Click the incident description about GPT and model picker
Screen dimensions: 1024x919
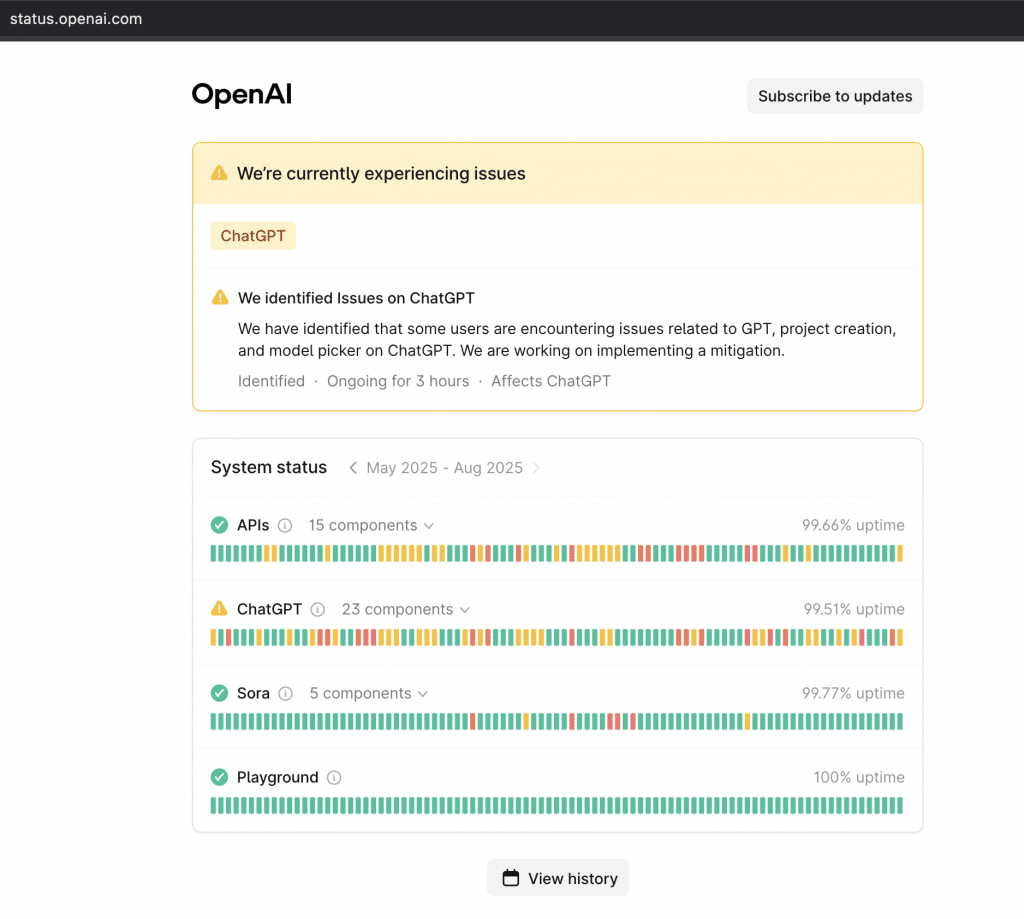[x=567, y=340]
